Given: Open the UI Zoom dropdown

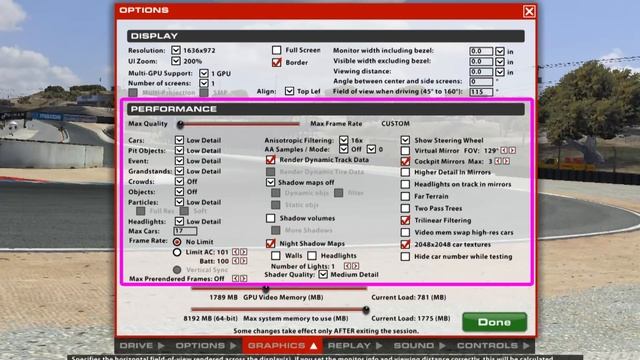Looking at the screenshot, I should pos(176,61).
